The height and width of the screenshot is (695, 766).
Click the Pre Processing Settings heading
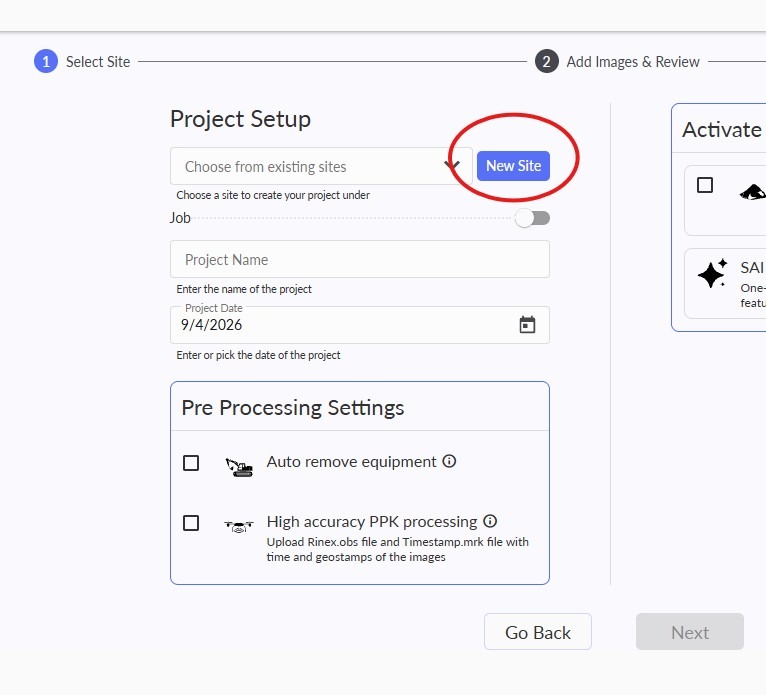point(293,408)
